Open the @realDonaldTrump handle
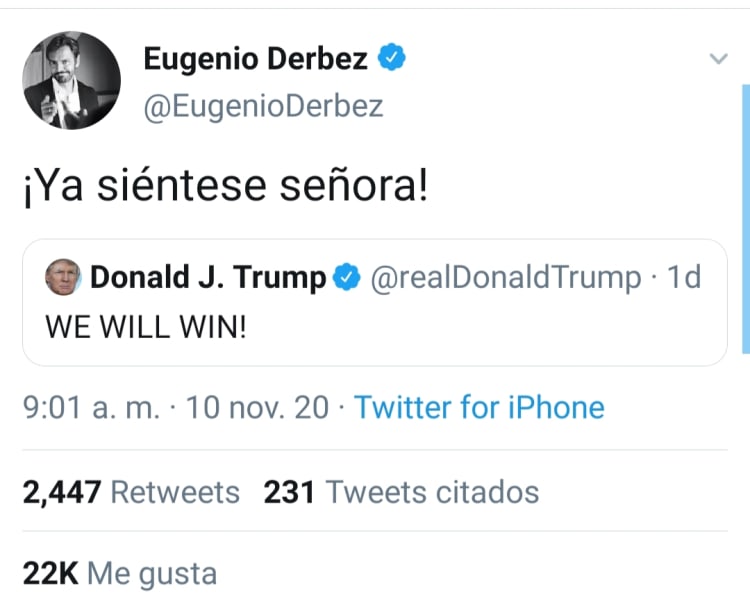 [506, 278]
